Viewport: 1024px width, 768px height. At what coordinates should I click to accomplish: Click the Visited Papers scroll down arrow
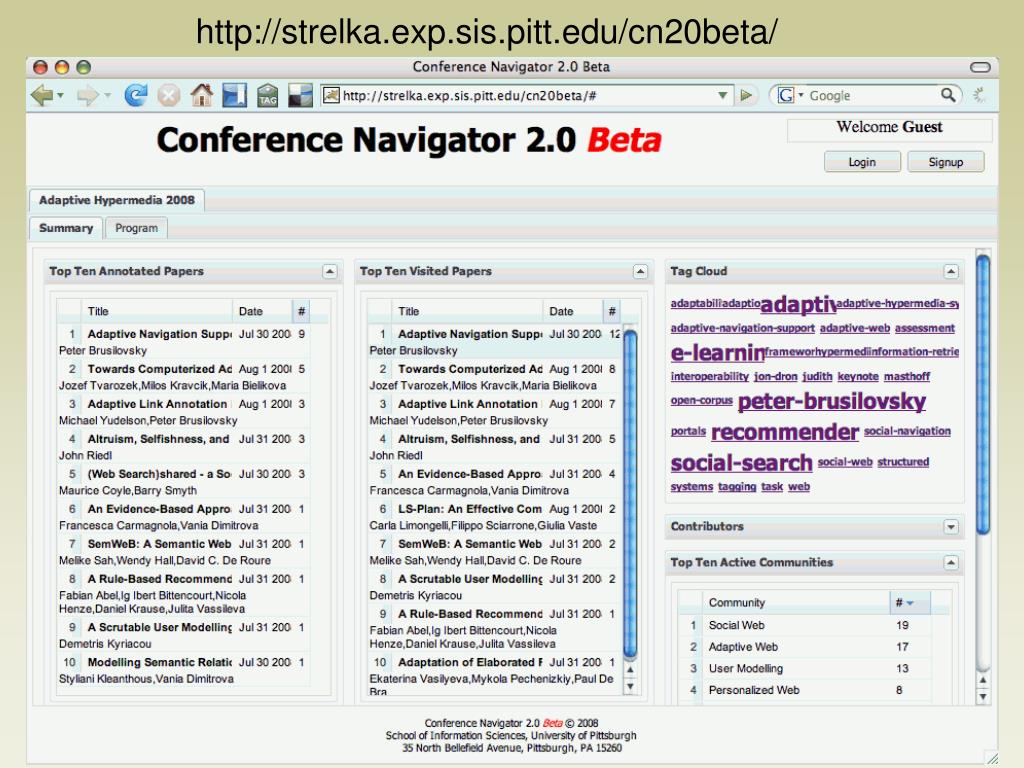click(630, 686)
